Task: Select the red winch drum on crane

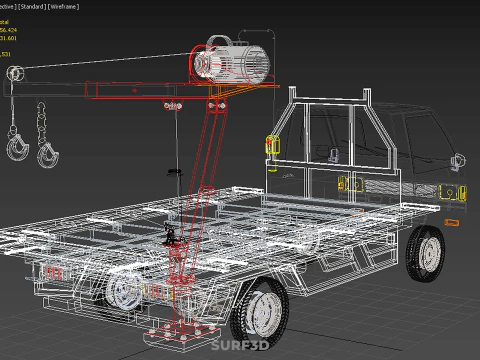Action: click(202, 64)
